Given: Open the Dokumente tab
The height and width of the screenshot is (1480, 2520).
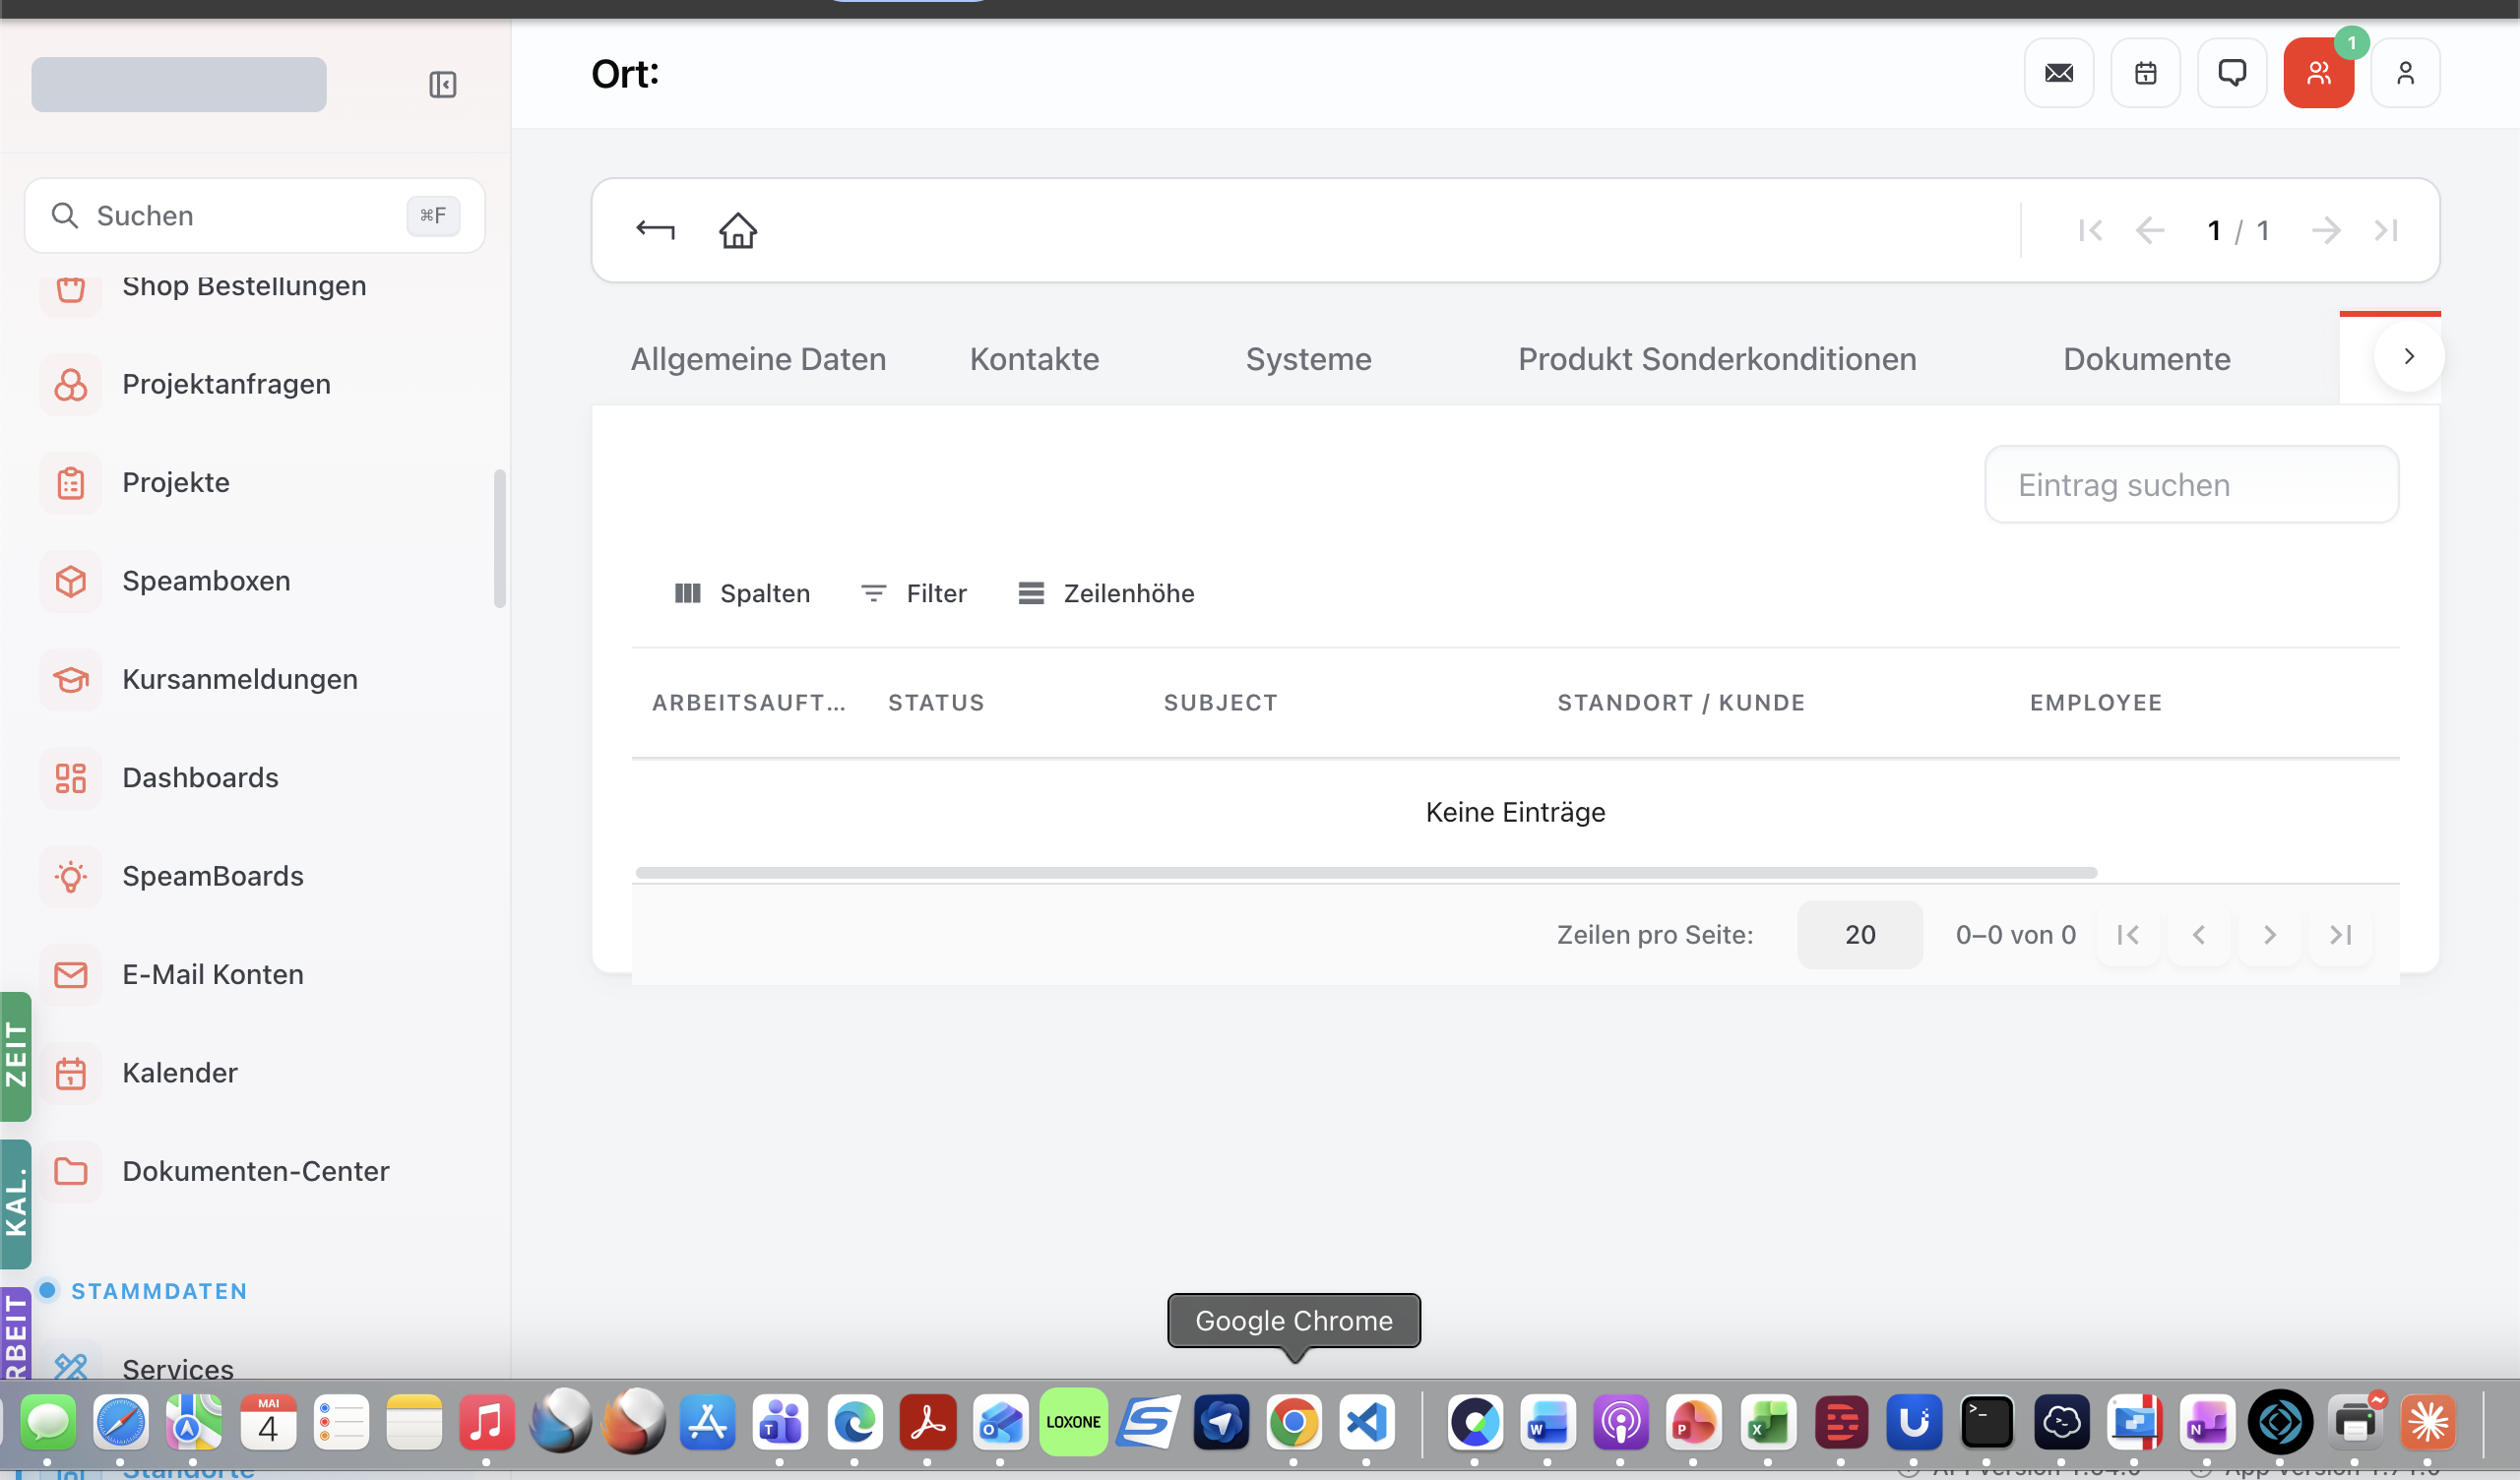Looking at the screenshot, I should (x=2146, y=359).
